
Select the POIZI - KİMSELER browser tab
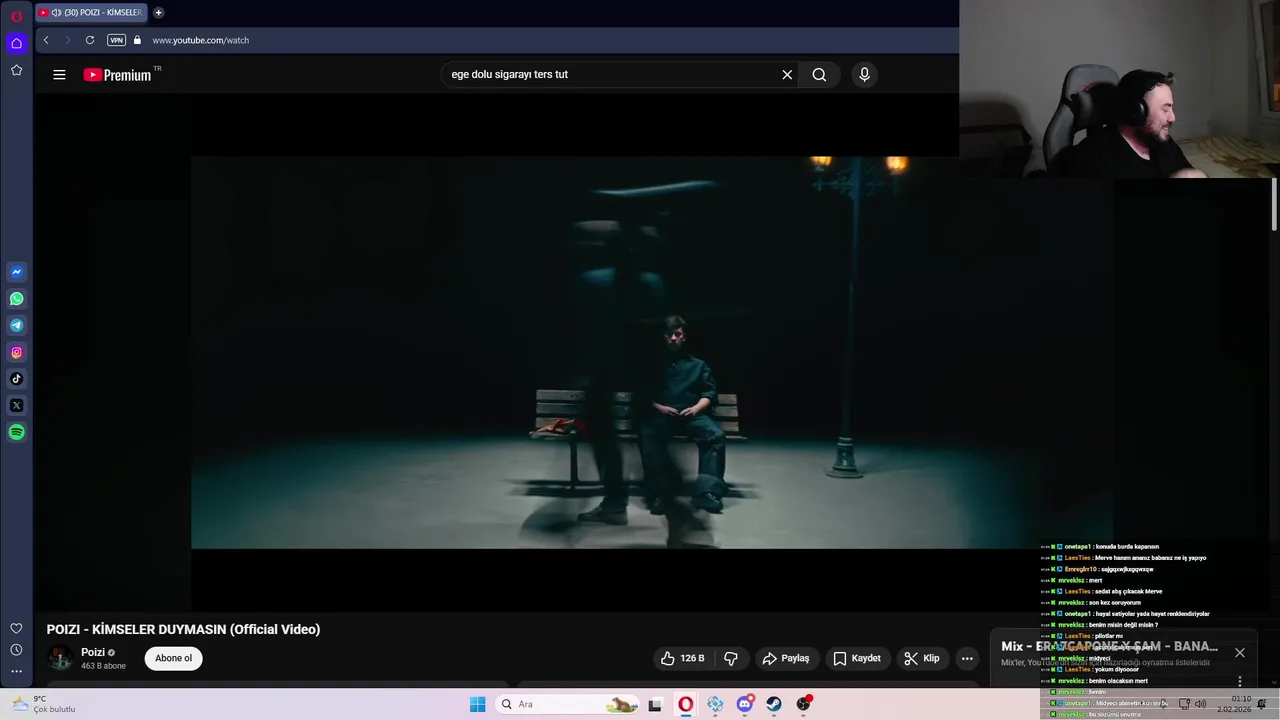tap(90, 12)
